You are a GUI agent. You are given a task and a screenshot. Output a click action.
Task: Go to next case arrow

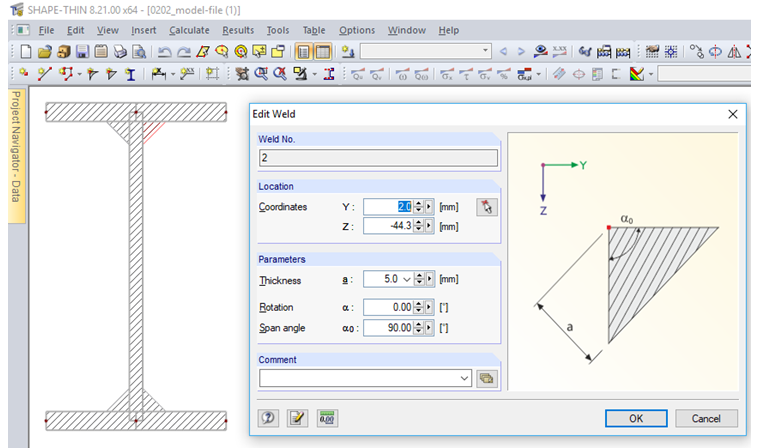[521, 51]
